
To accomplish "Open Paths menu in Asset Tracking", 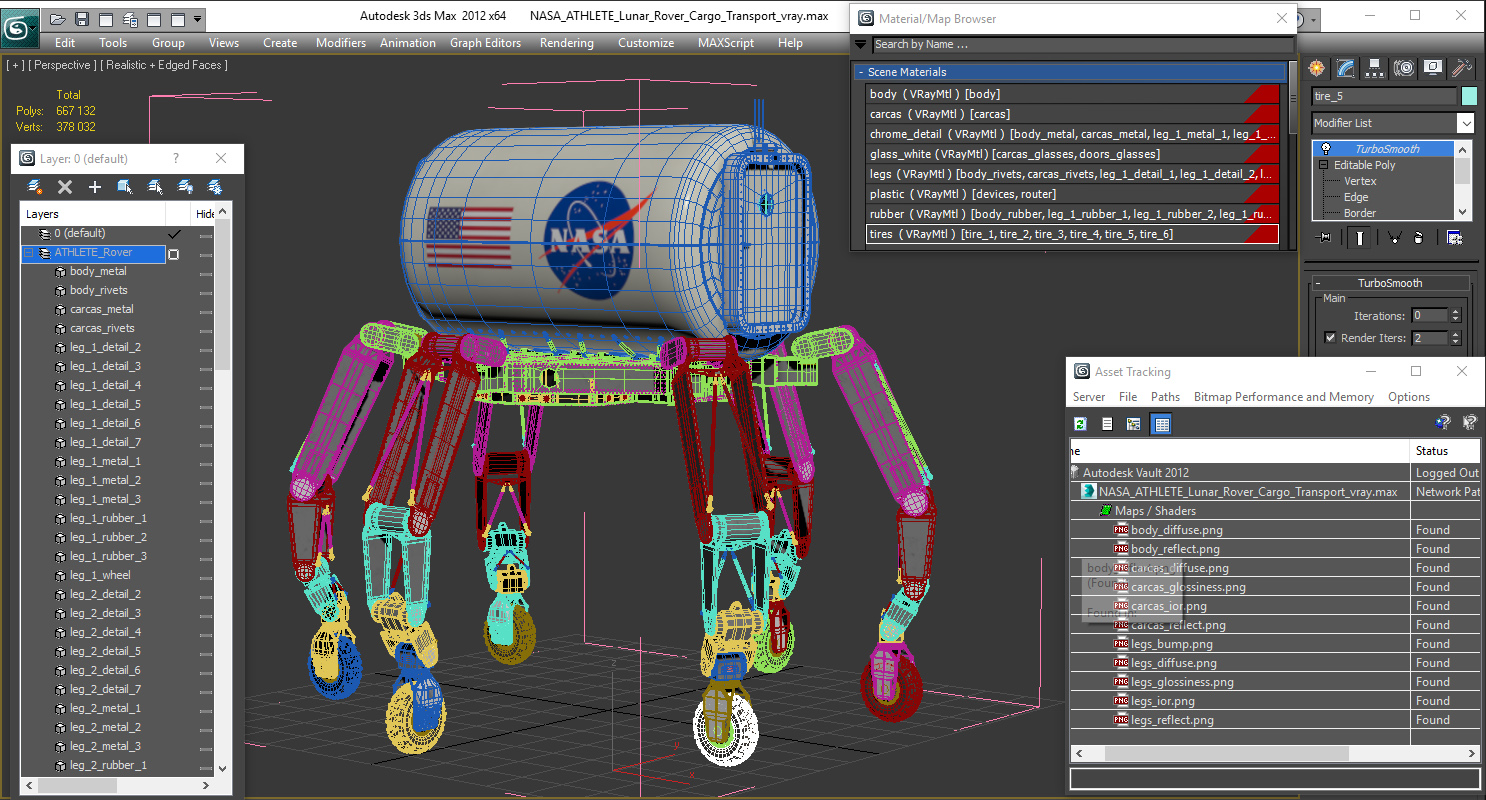I will [1165, 397].
